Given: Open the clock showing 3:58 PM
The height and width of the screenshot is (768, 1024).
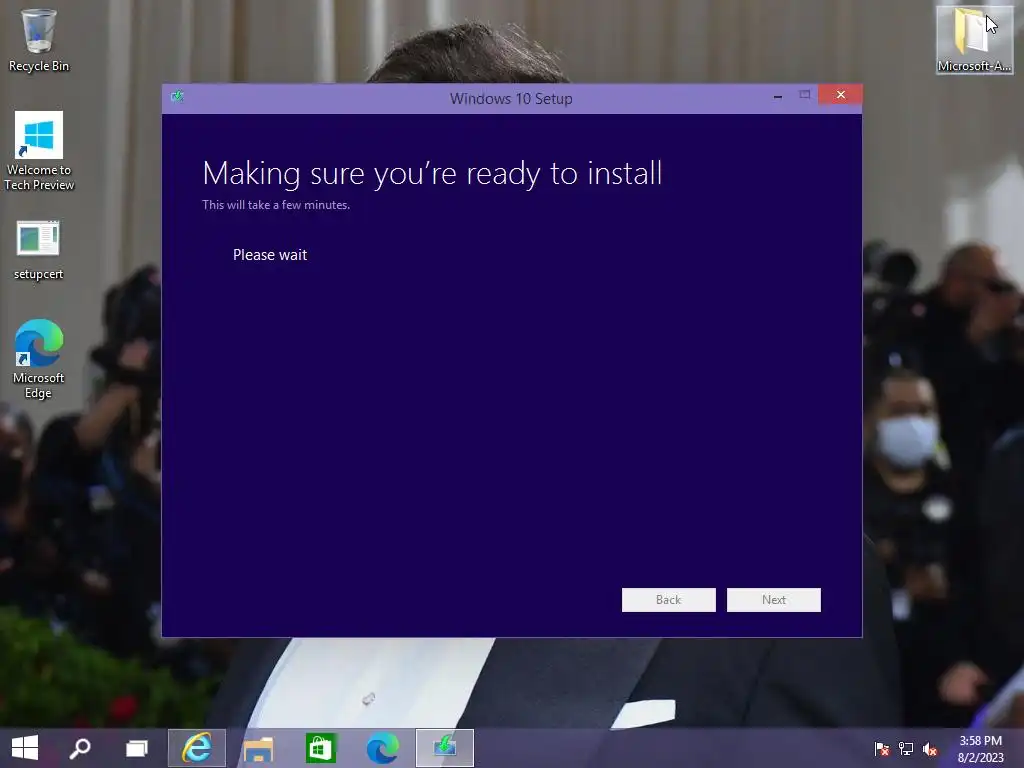Looking at the screenshot, I should pos(980,748).
